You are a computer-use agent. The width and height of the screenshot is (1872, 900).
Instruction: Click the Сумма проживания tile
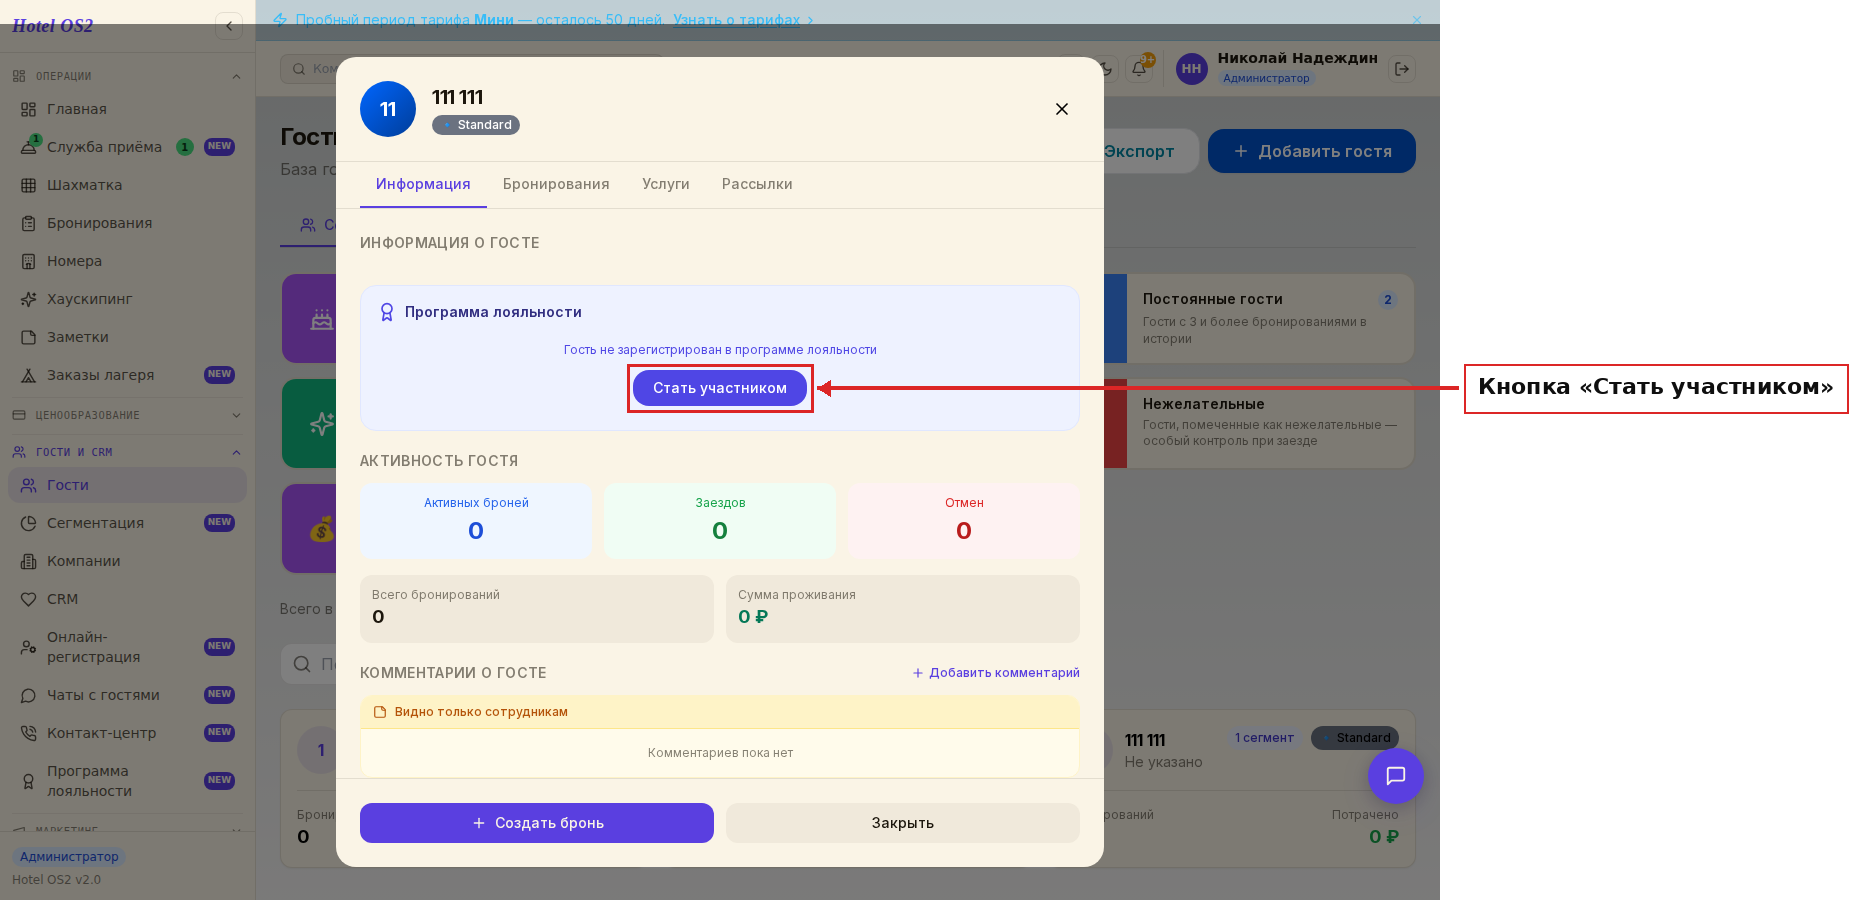(x=903, y=608)
